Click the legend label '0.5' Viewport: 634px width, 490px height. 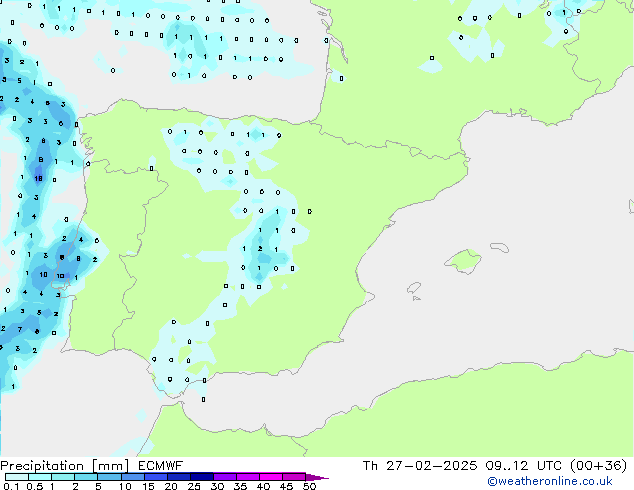(x=34, y=486)
